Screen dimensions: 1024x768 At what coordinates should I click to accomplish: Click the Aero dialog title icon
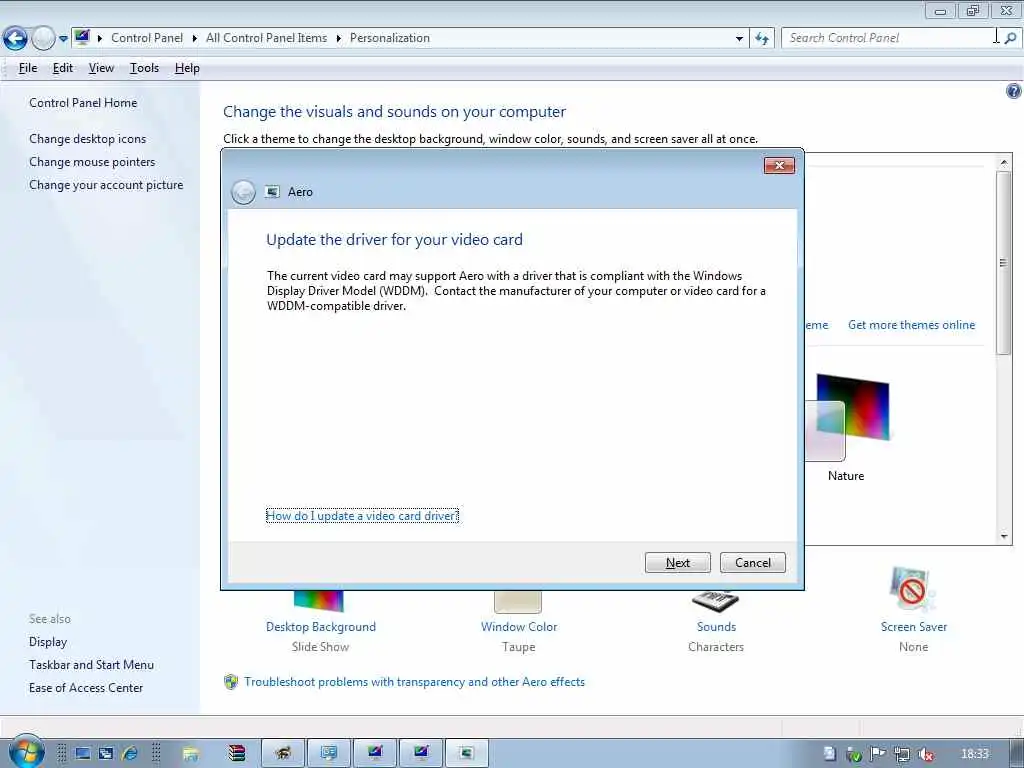tap(272, 192)
